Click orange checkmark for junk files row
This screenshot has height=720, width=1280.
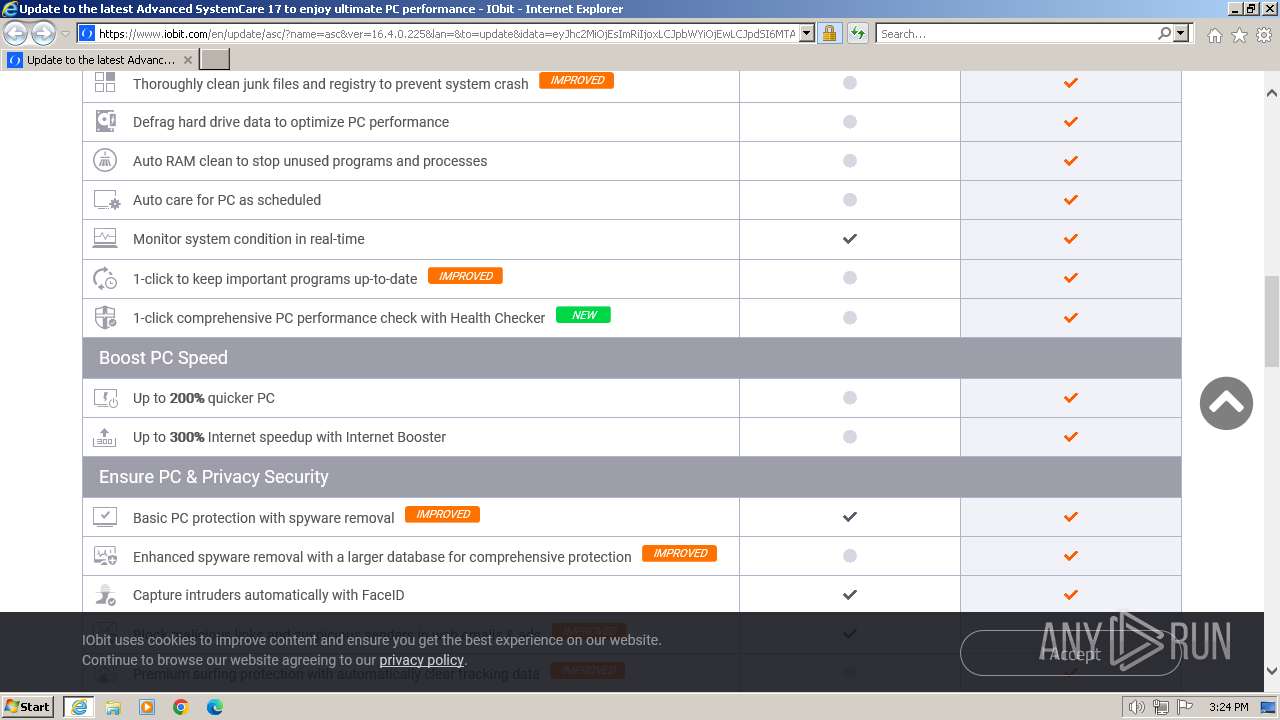[x=1071, y=83]
